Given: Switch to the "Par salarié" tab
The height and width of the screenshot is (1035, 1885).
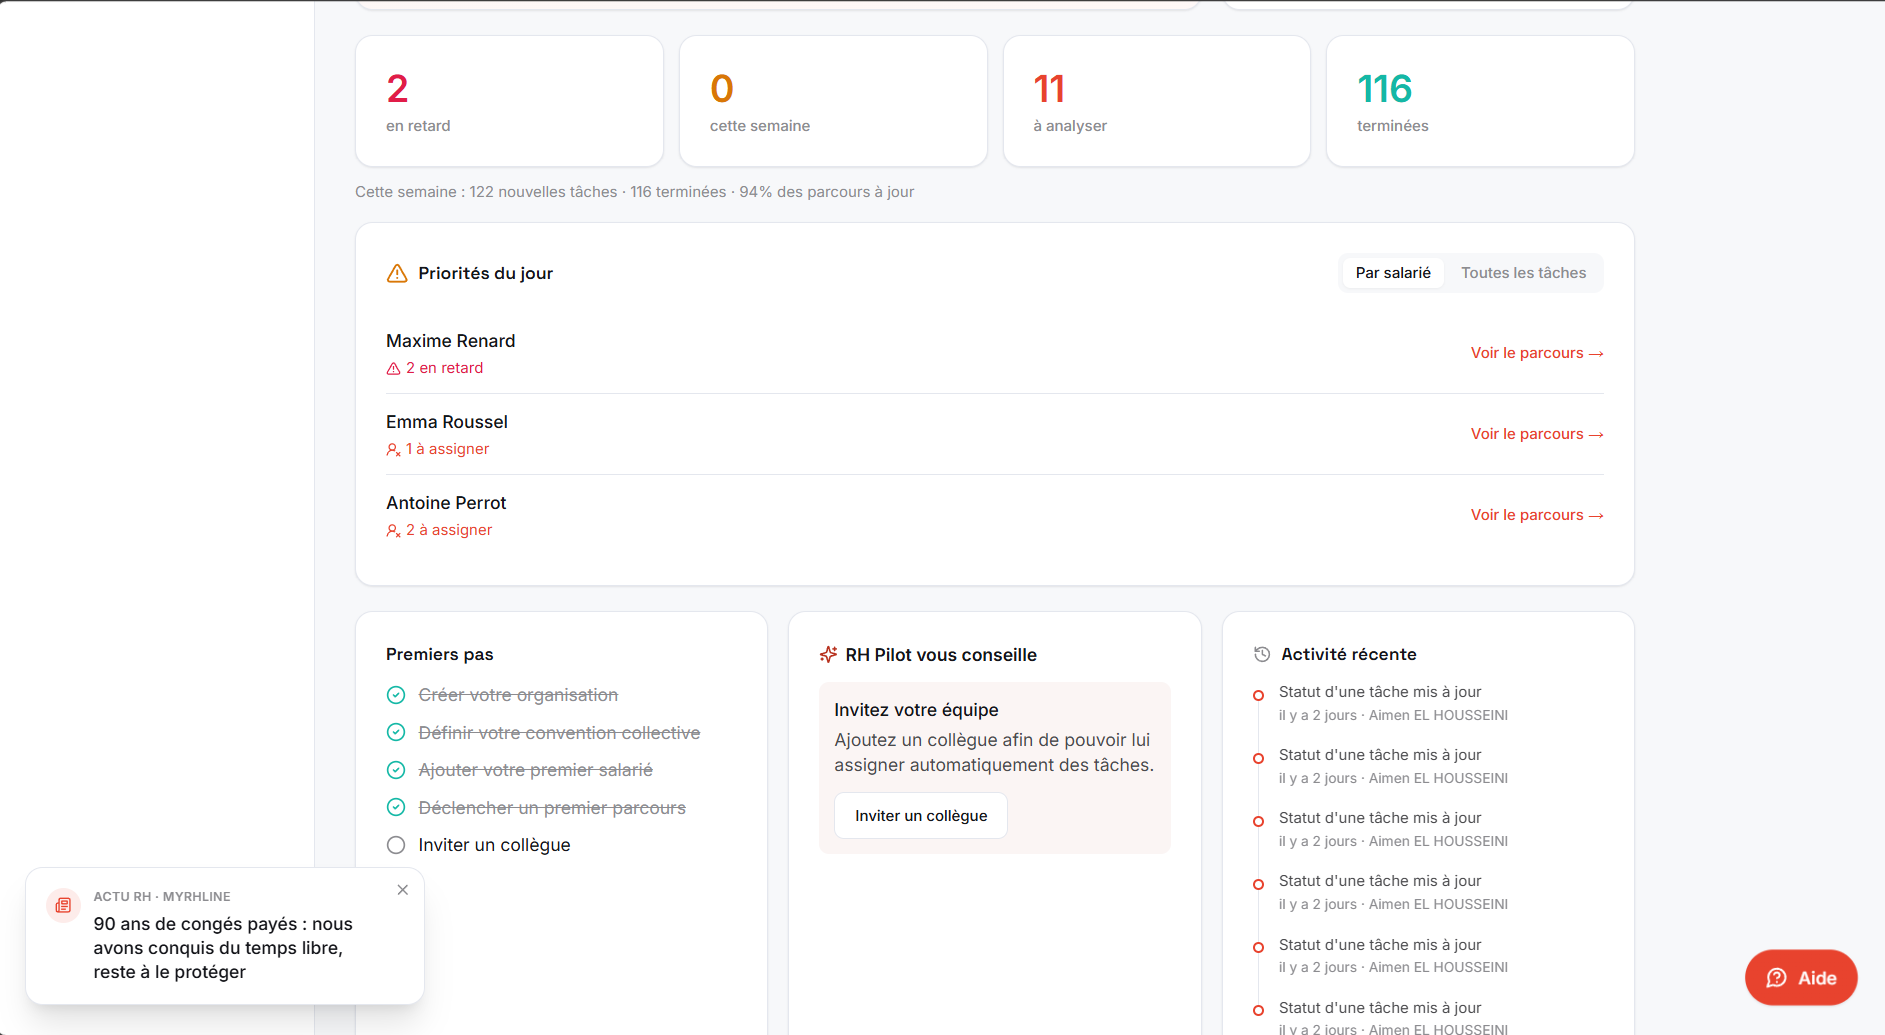Looking at the screenshot, I should [x=1393, y=273].
